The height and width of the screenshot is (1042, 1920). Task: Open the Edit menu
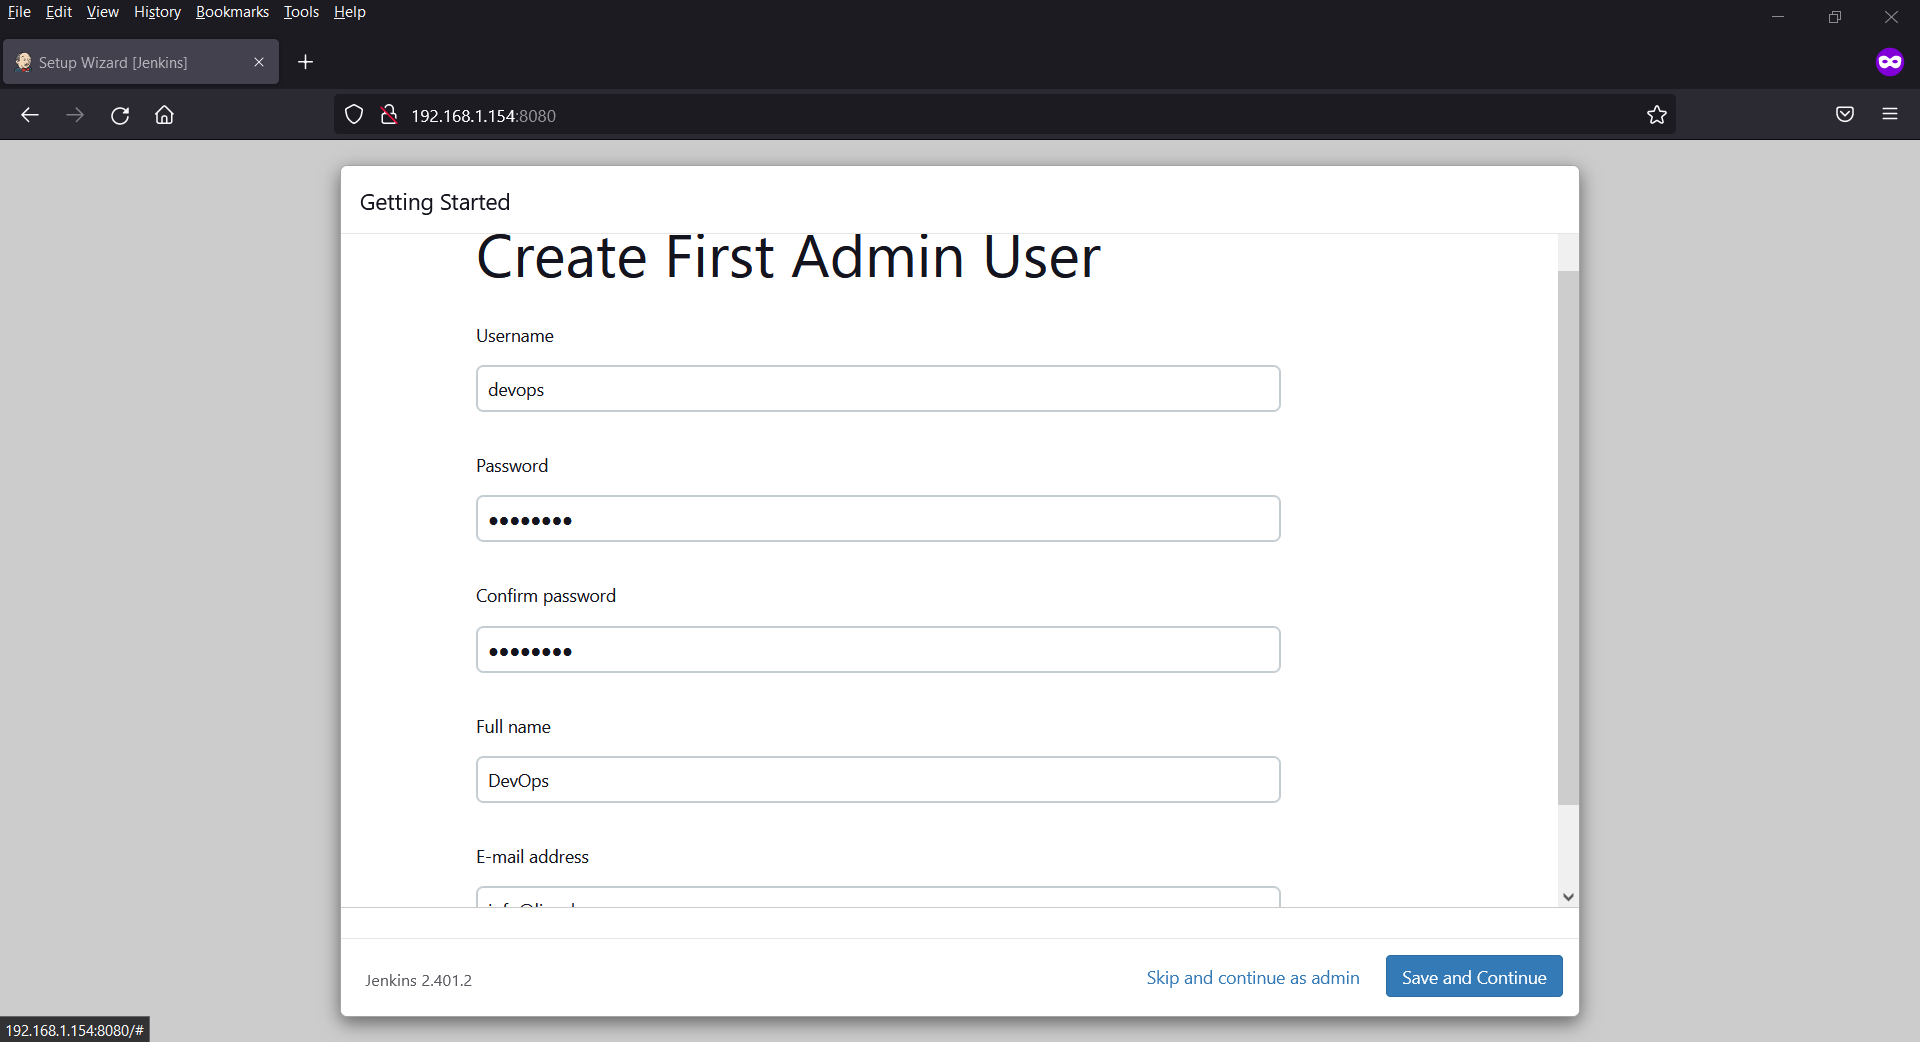59,12
